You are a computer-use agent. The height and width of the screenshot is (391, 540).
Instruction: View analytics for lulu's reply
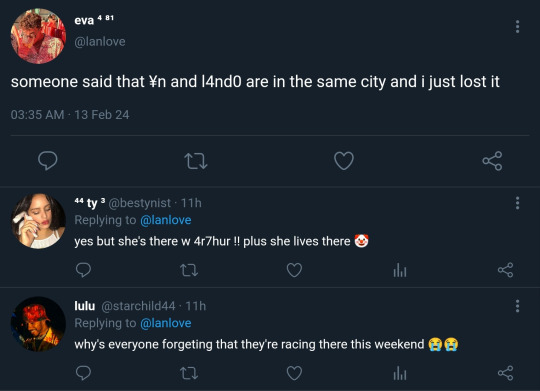click(400, 373)
